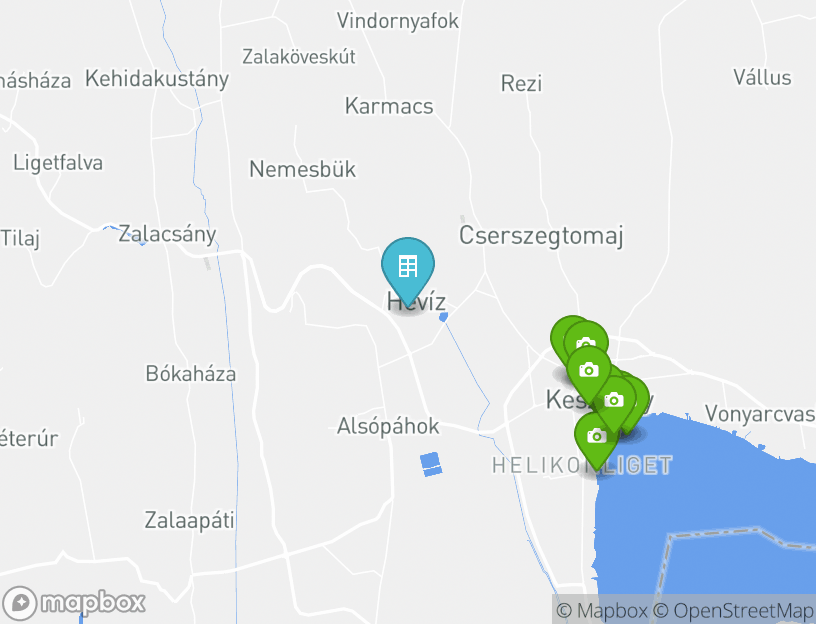
Task: Select the southernmost green camera pin above Helikon Liget
Action: (596, 436)
